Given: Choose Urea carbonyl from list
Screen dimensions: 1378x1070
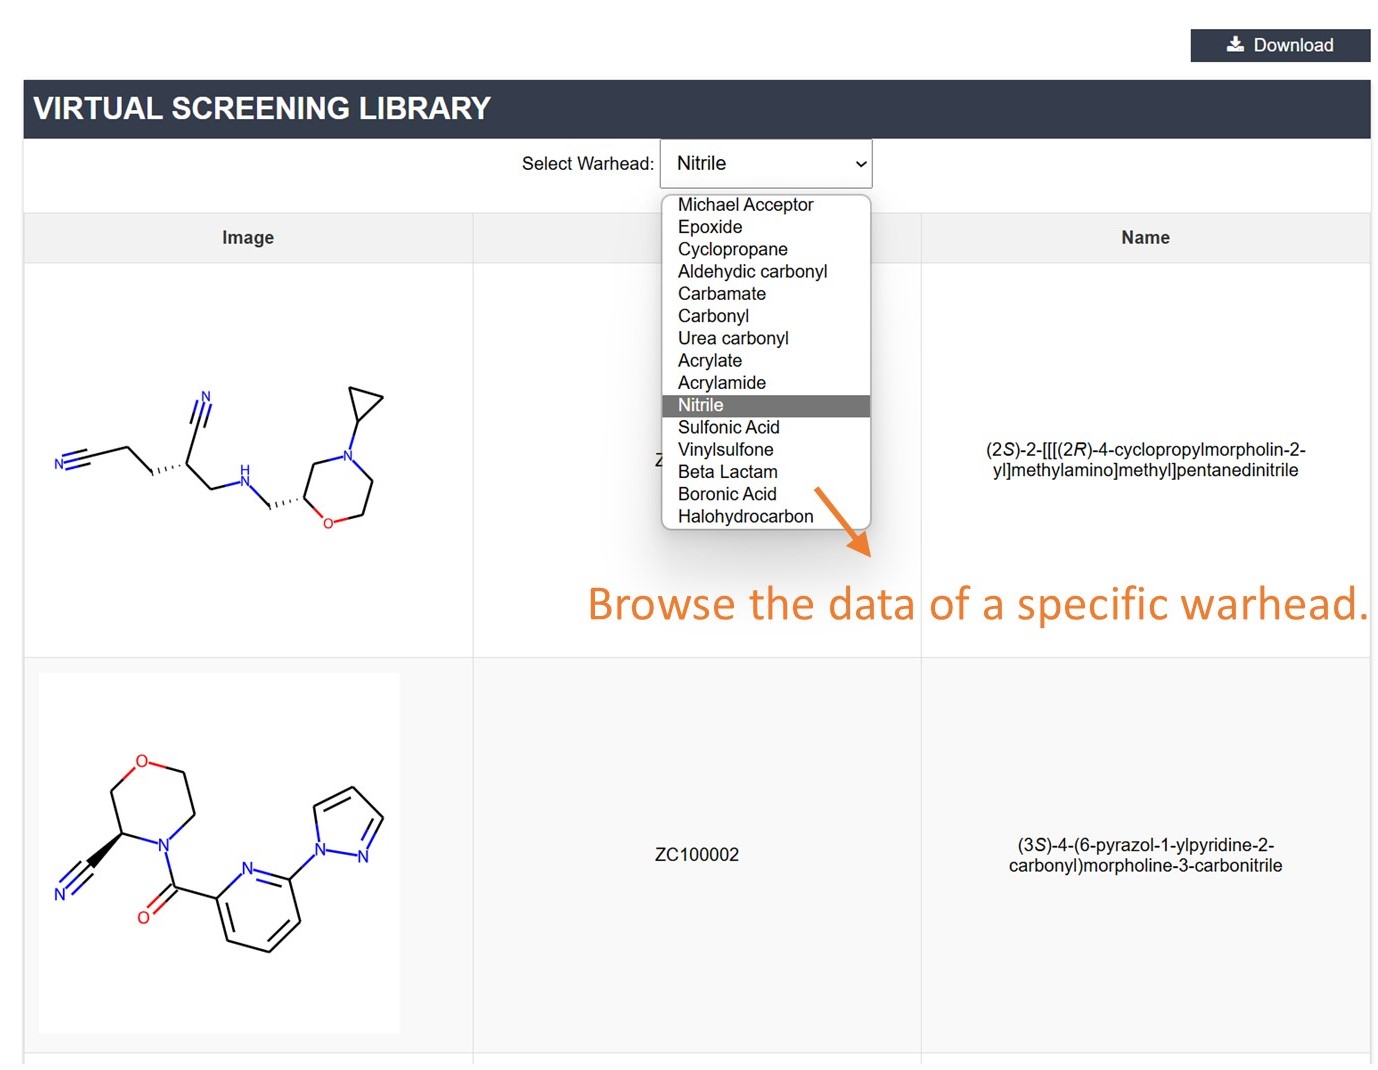Looking at the screenshot, I should pos(733,338).
